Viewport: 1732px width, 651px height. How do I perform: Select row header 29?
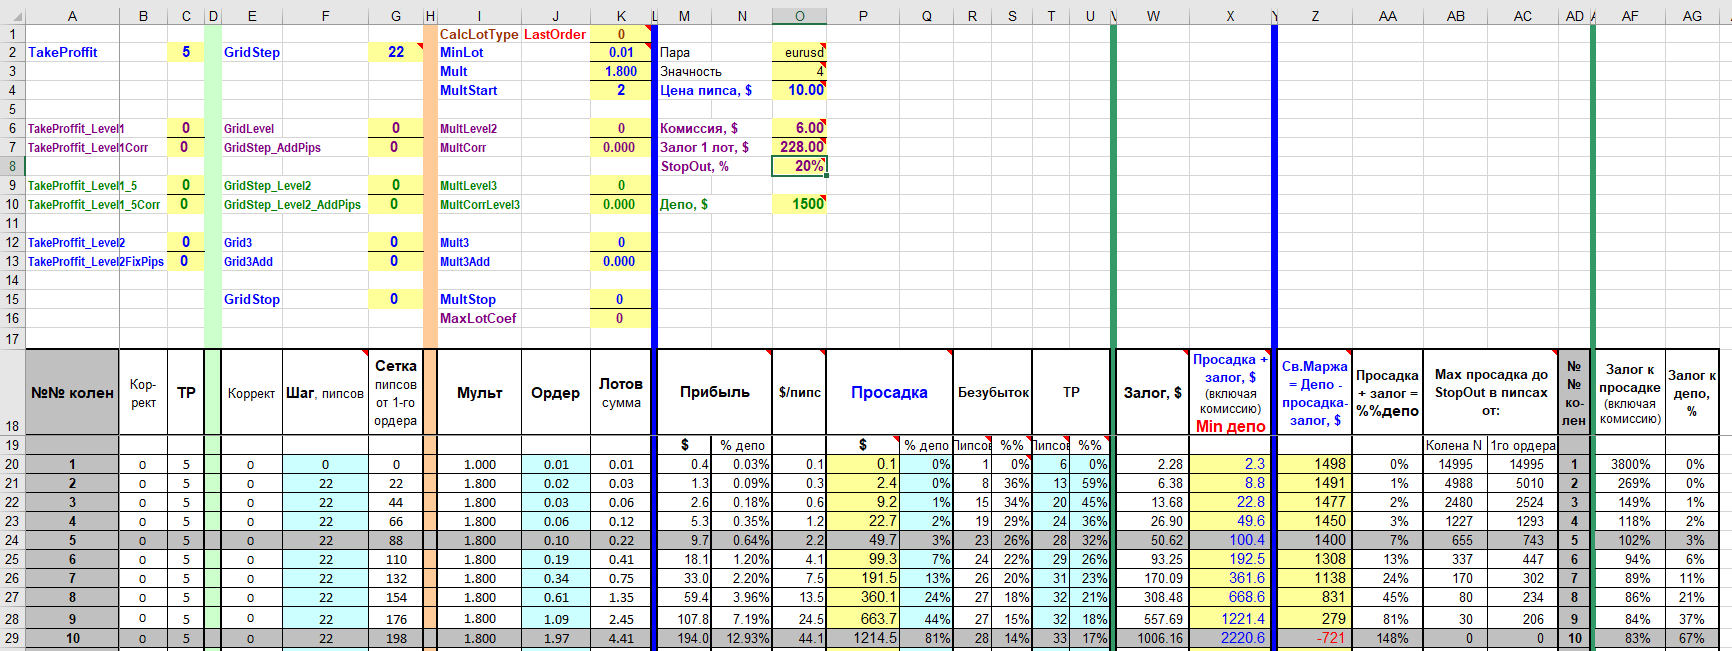12,638
